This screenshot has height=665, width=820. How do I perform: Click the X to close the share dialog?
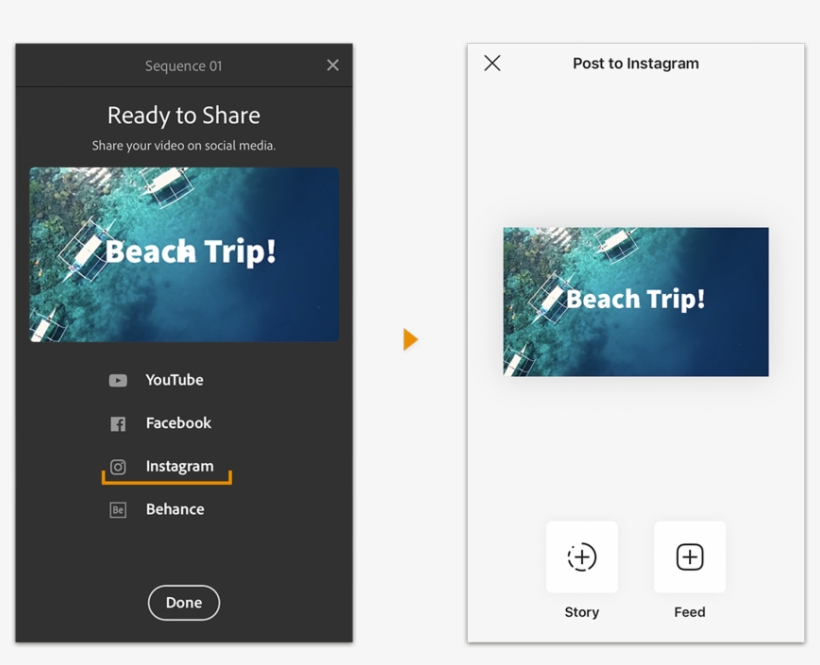click(x=333, y=65)
